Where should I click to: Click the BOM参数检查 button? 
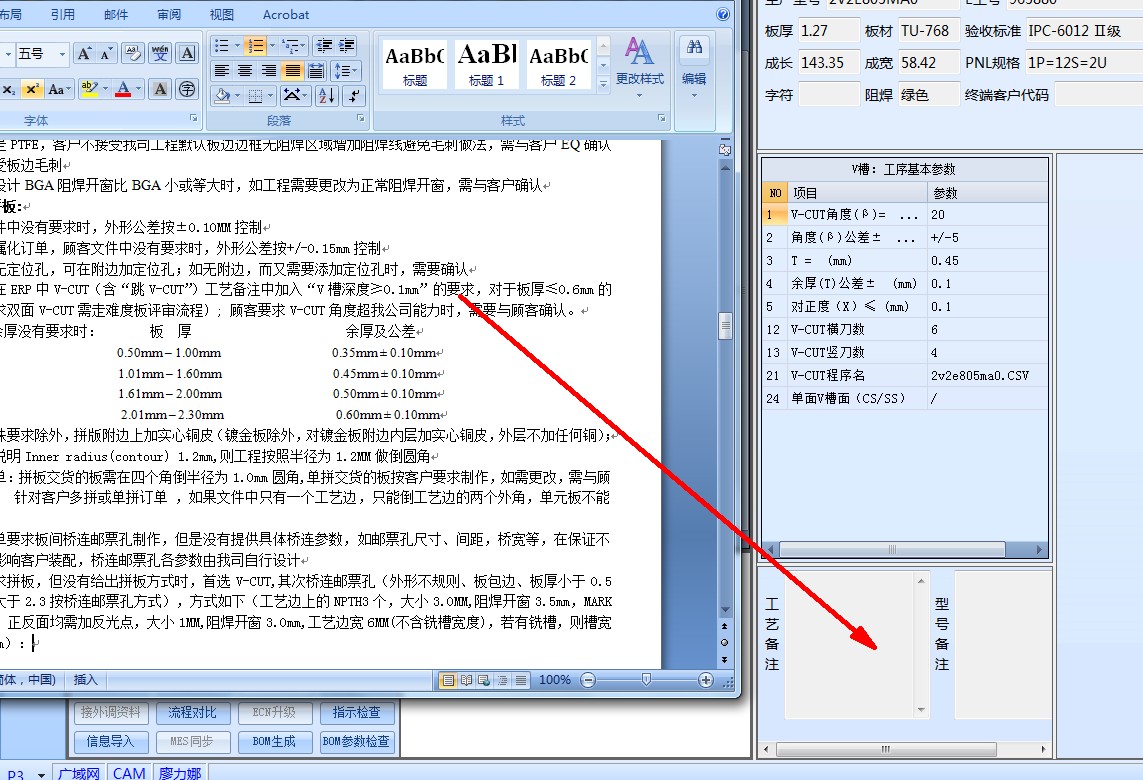tap(356, 741)
